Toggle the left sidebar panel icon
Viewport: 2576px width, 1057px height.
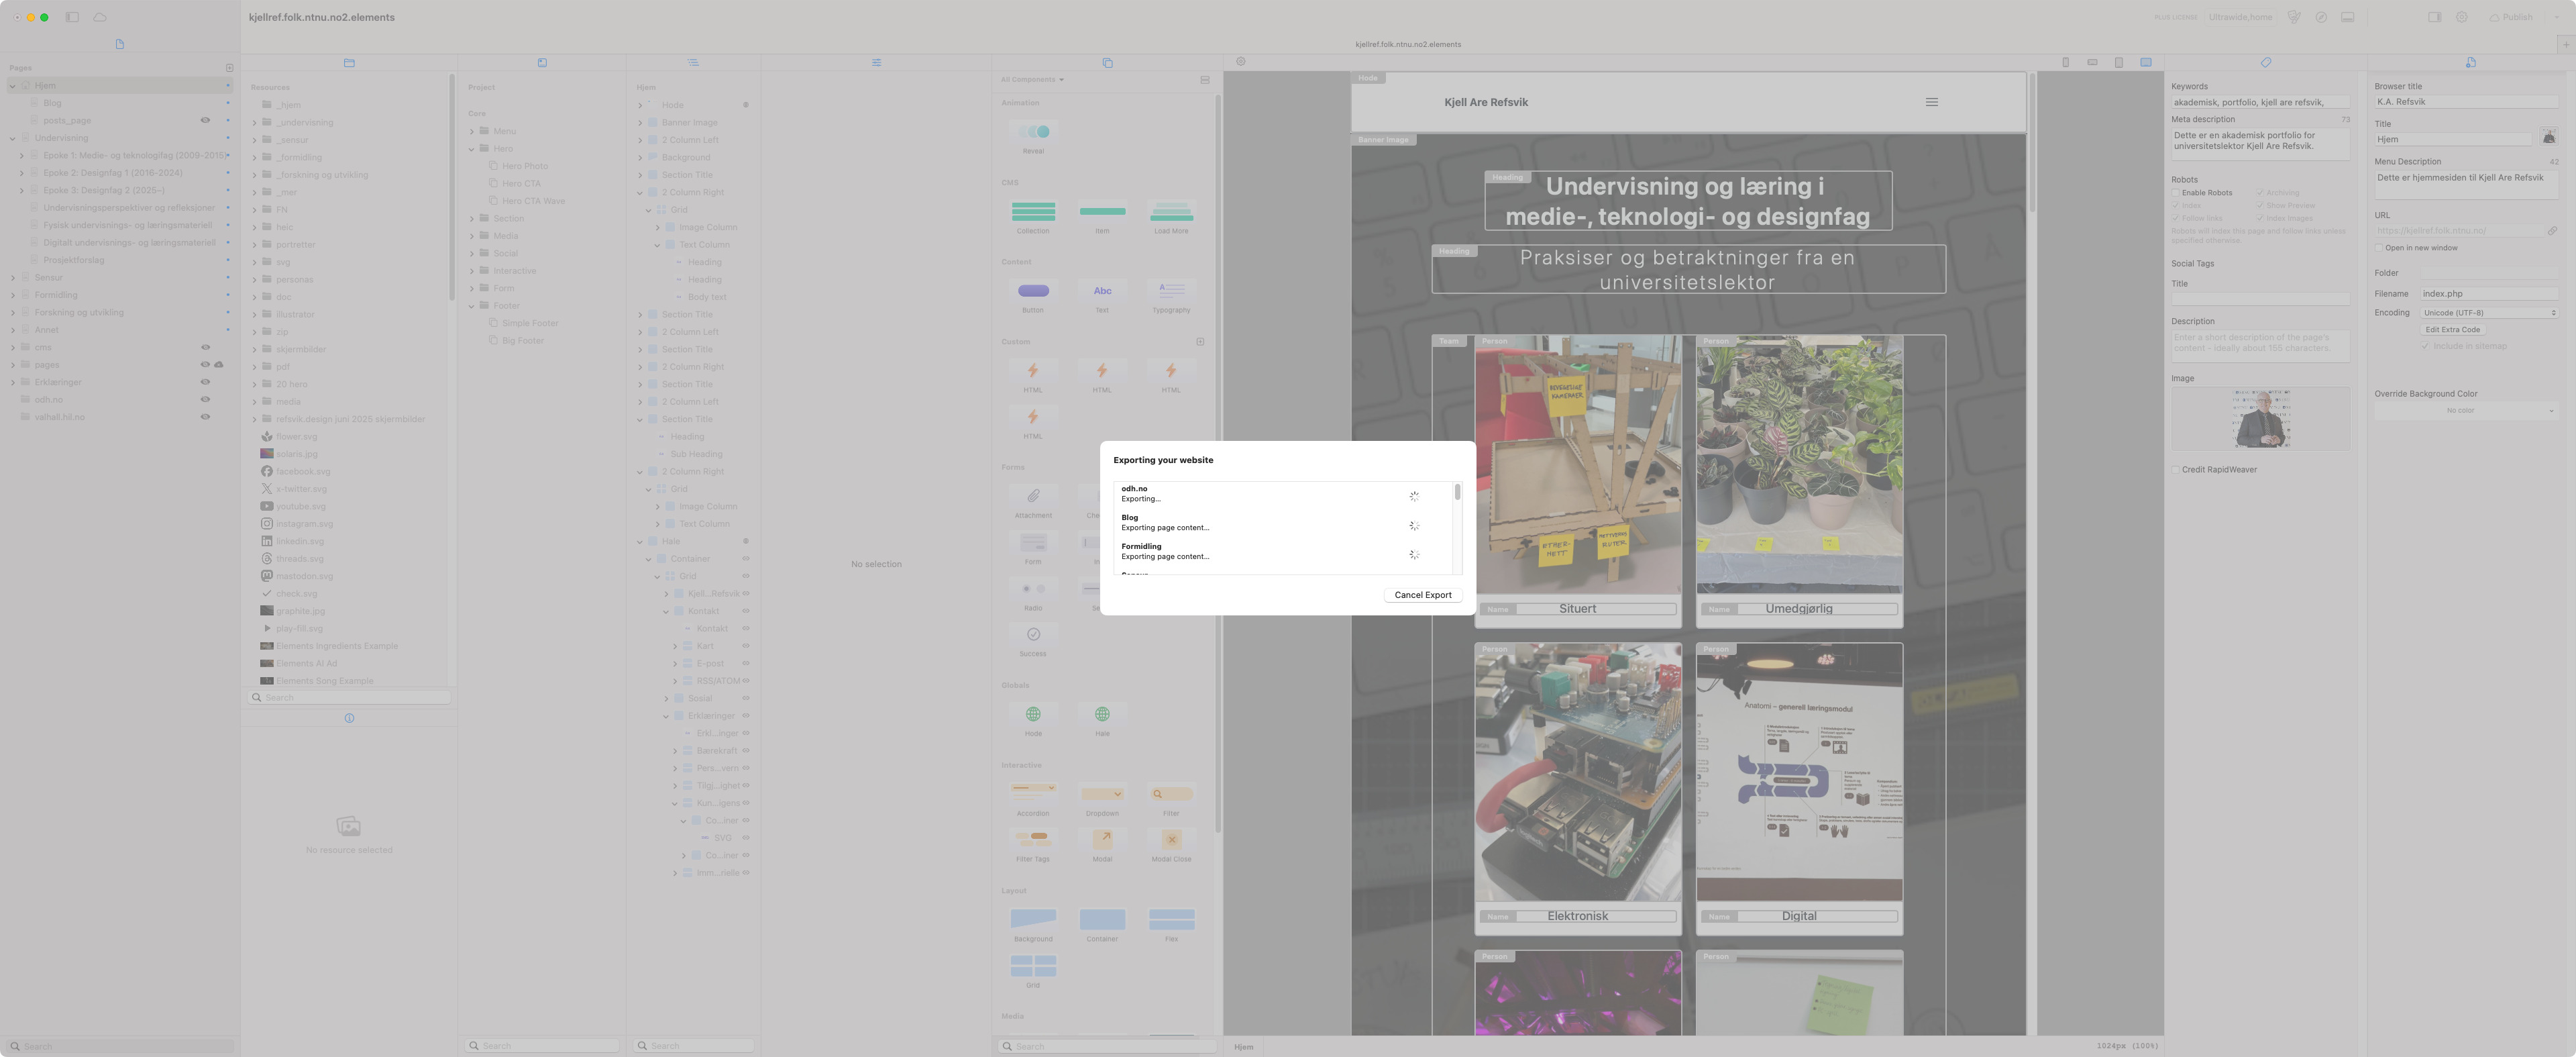(72, 17)
